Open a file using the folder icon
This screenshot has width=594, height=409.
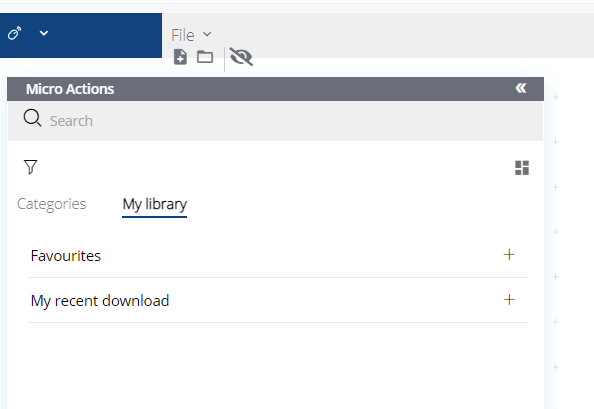tap(205, 57)
